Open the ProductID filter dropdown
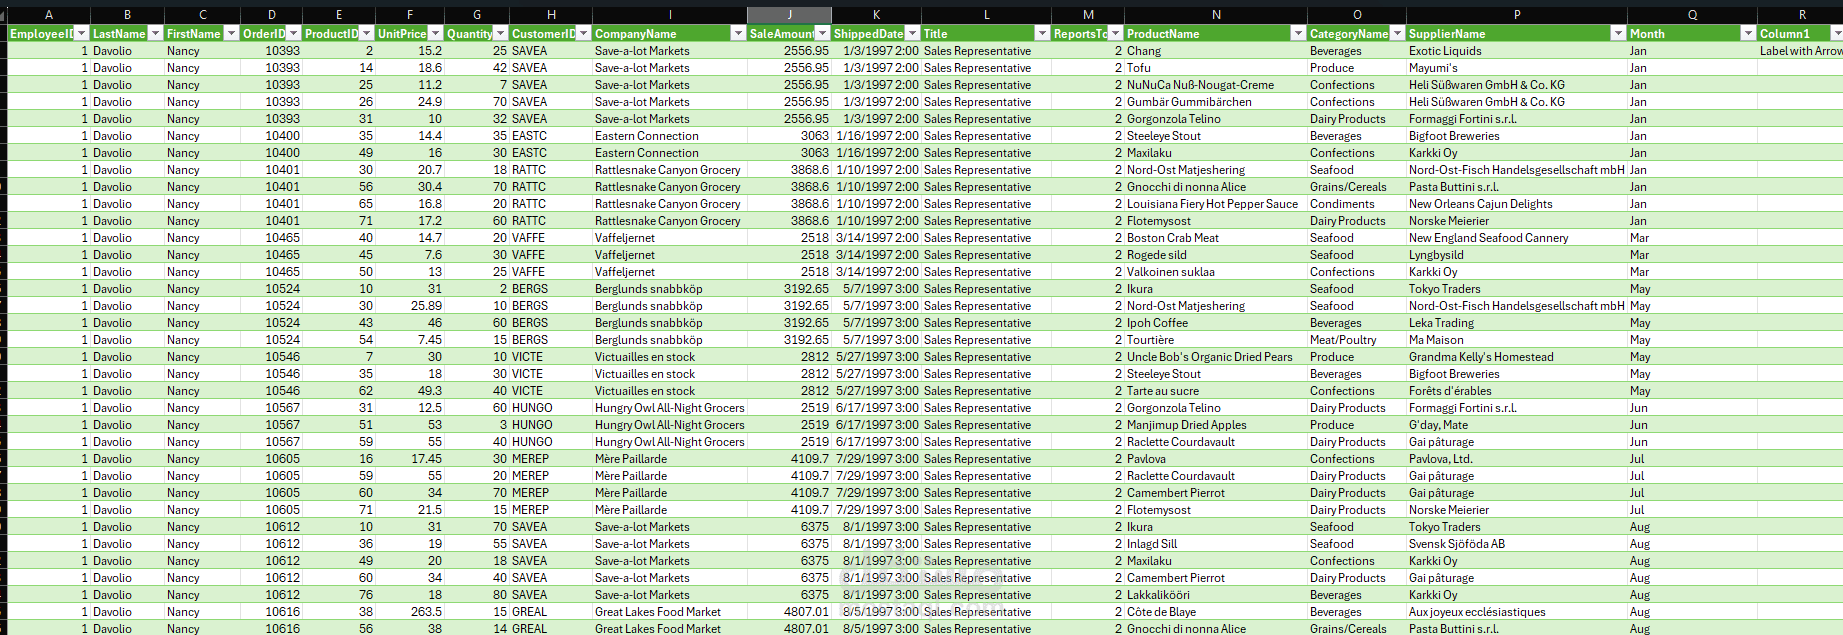The image size is (1843, 635). pos(366,33)
